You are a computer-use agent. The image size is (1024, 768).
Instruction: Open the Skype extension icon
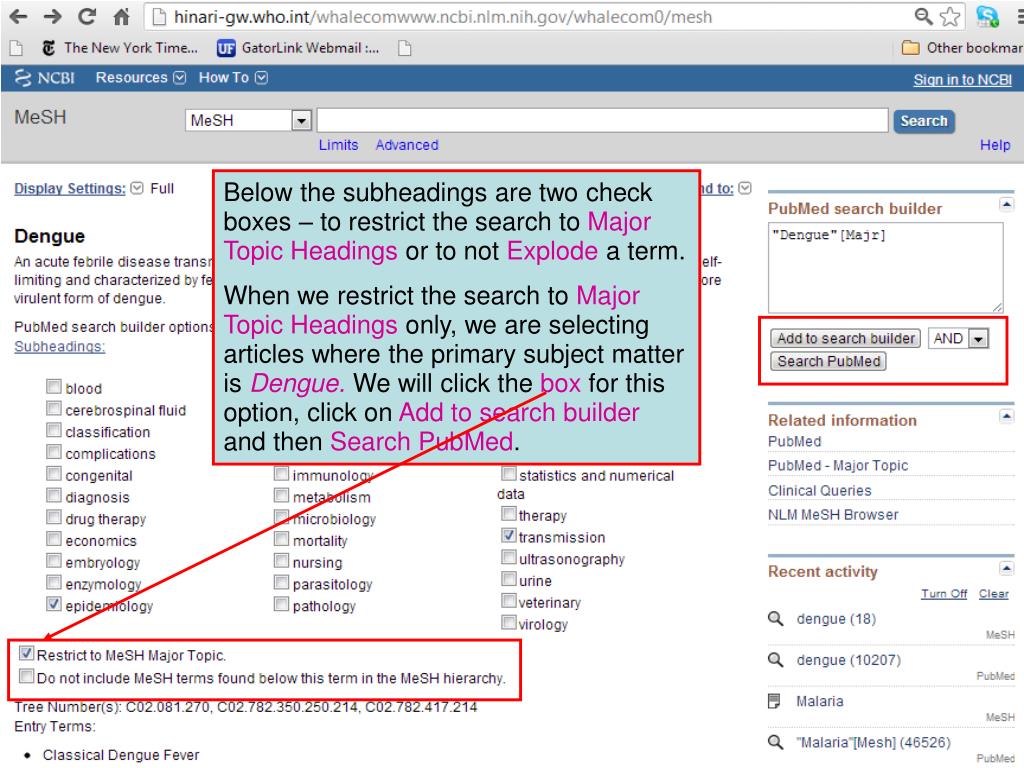tap(987, 16)
